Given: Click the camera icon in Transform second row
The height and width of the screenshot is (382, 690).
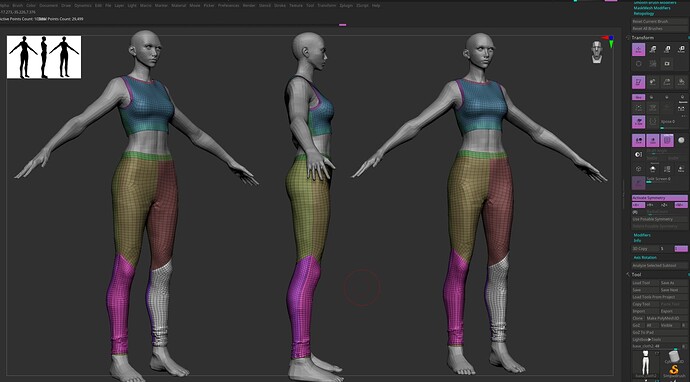Looking at the screenshot, I should point(667,64).
